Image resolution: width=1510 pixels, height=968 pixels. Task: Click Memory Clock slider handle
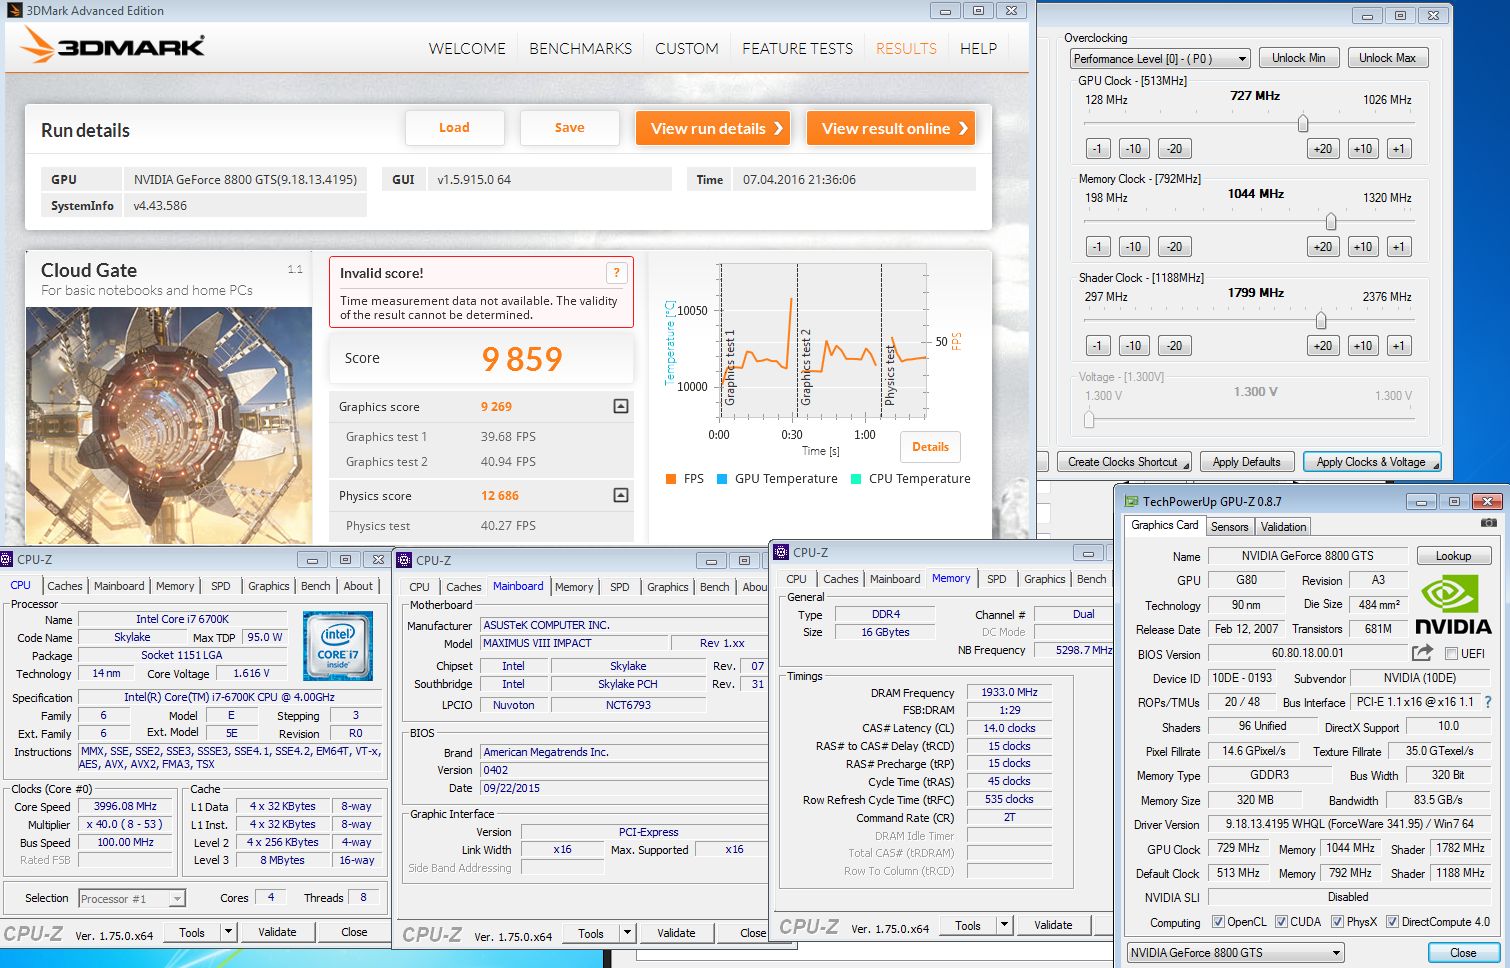(1331, 221)
